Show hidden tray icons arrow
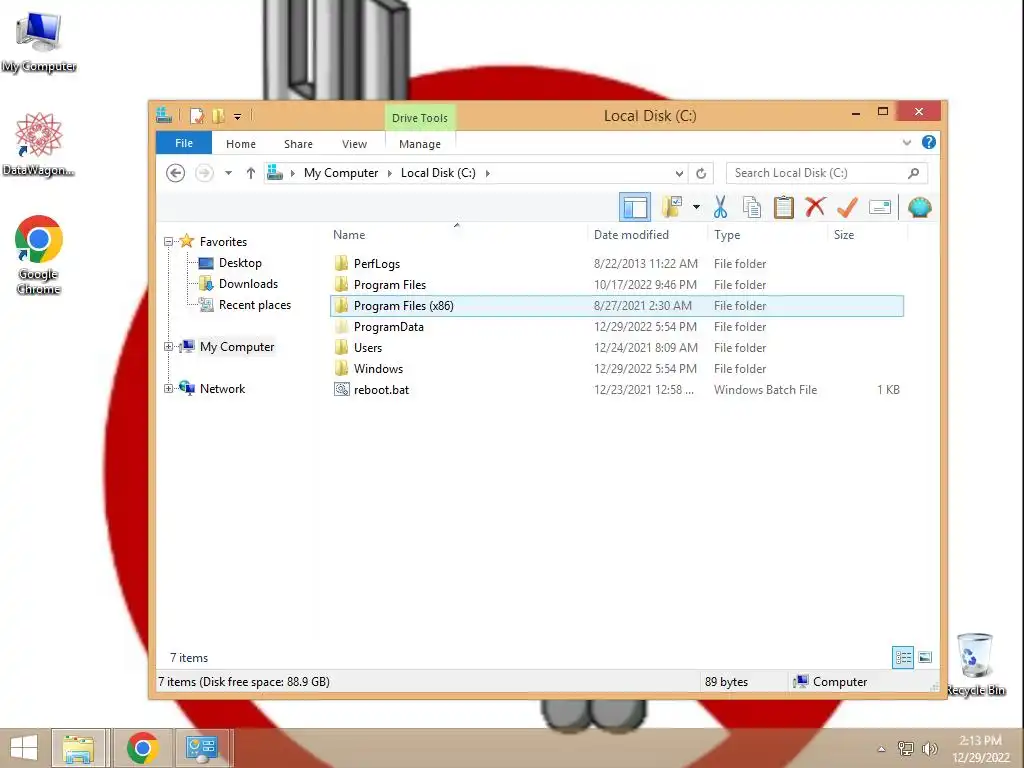Image resolution: width=1024 pixels, height=768 pixels. click(881, 749)
